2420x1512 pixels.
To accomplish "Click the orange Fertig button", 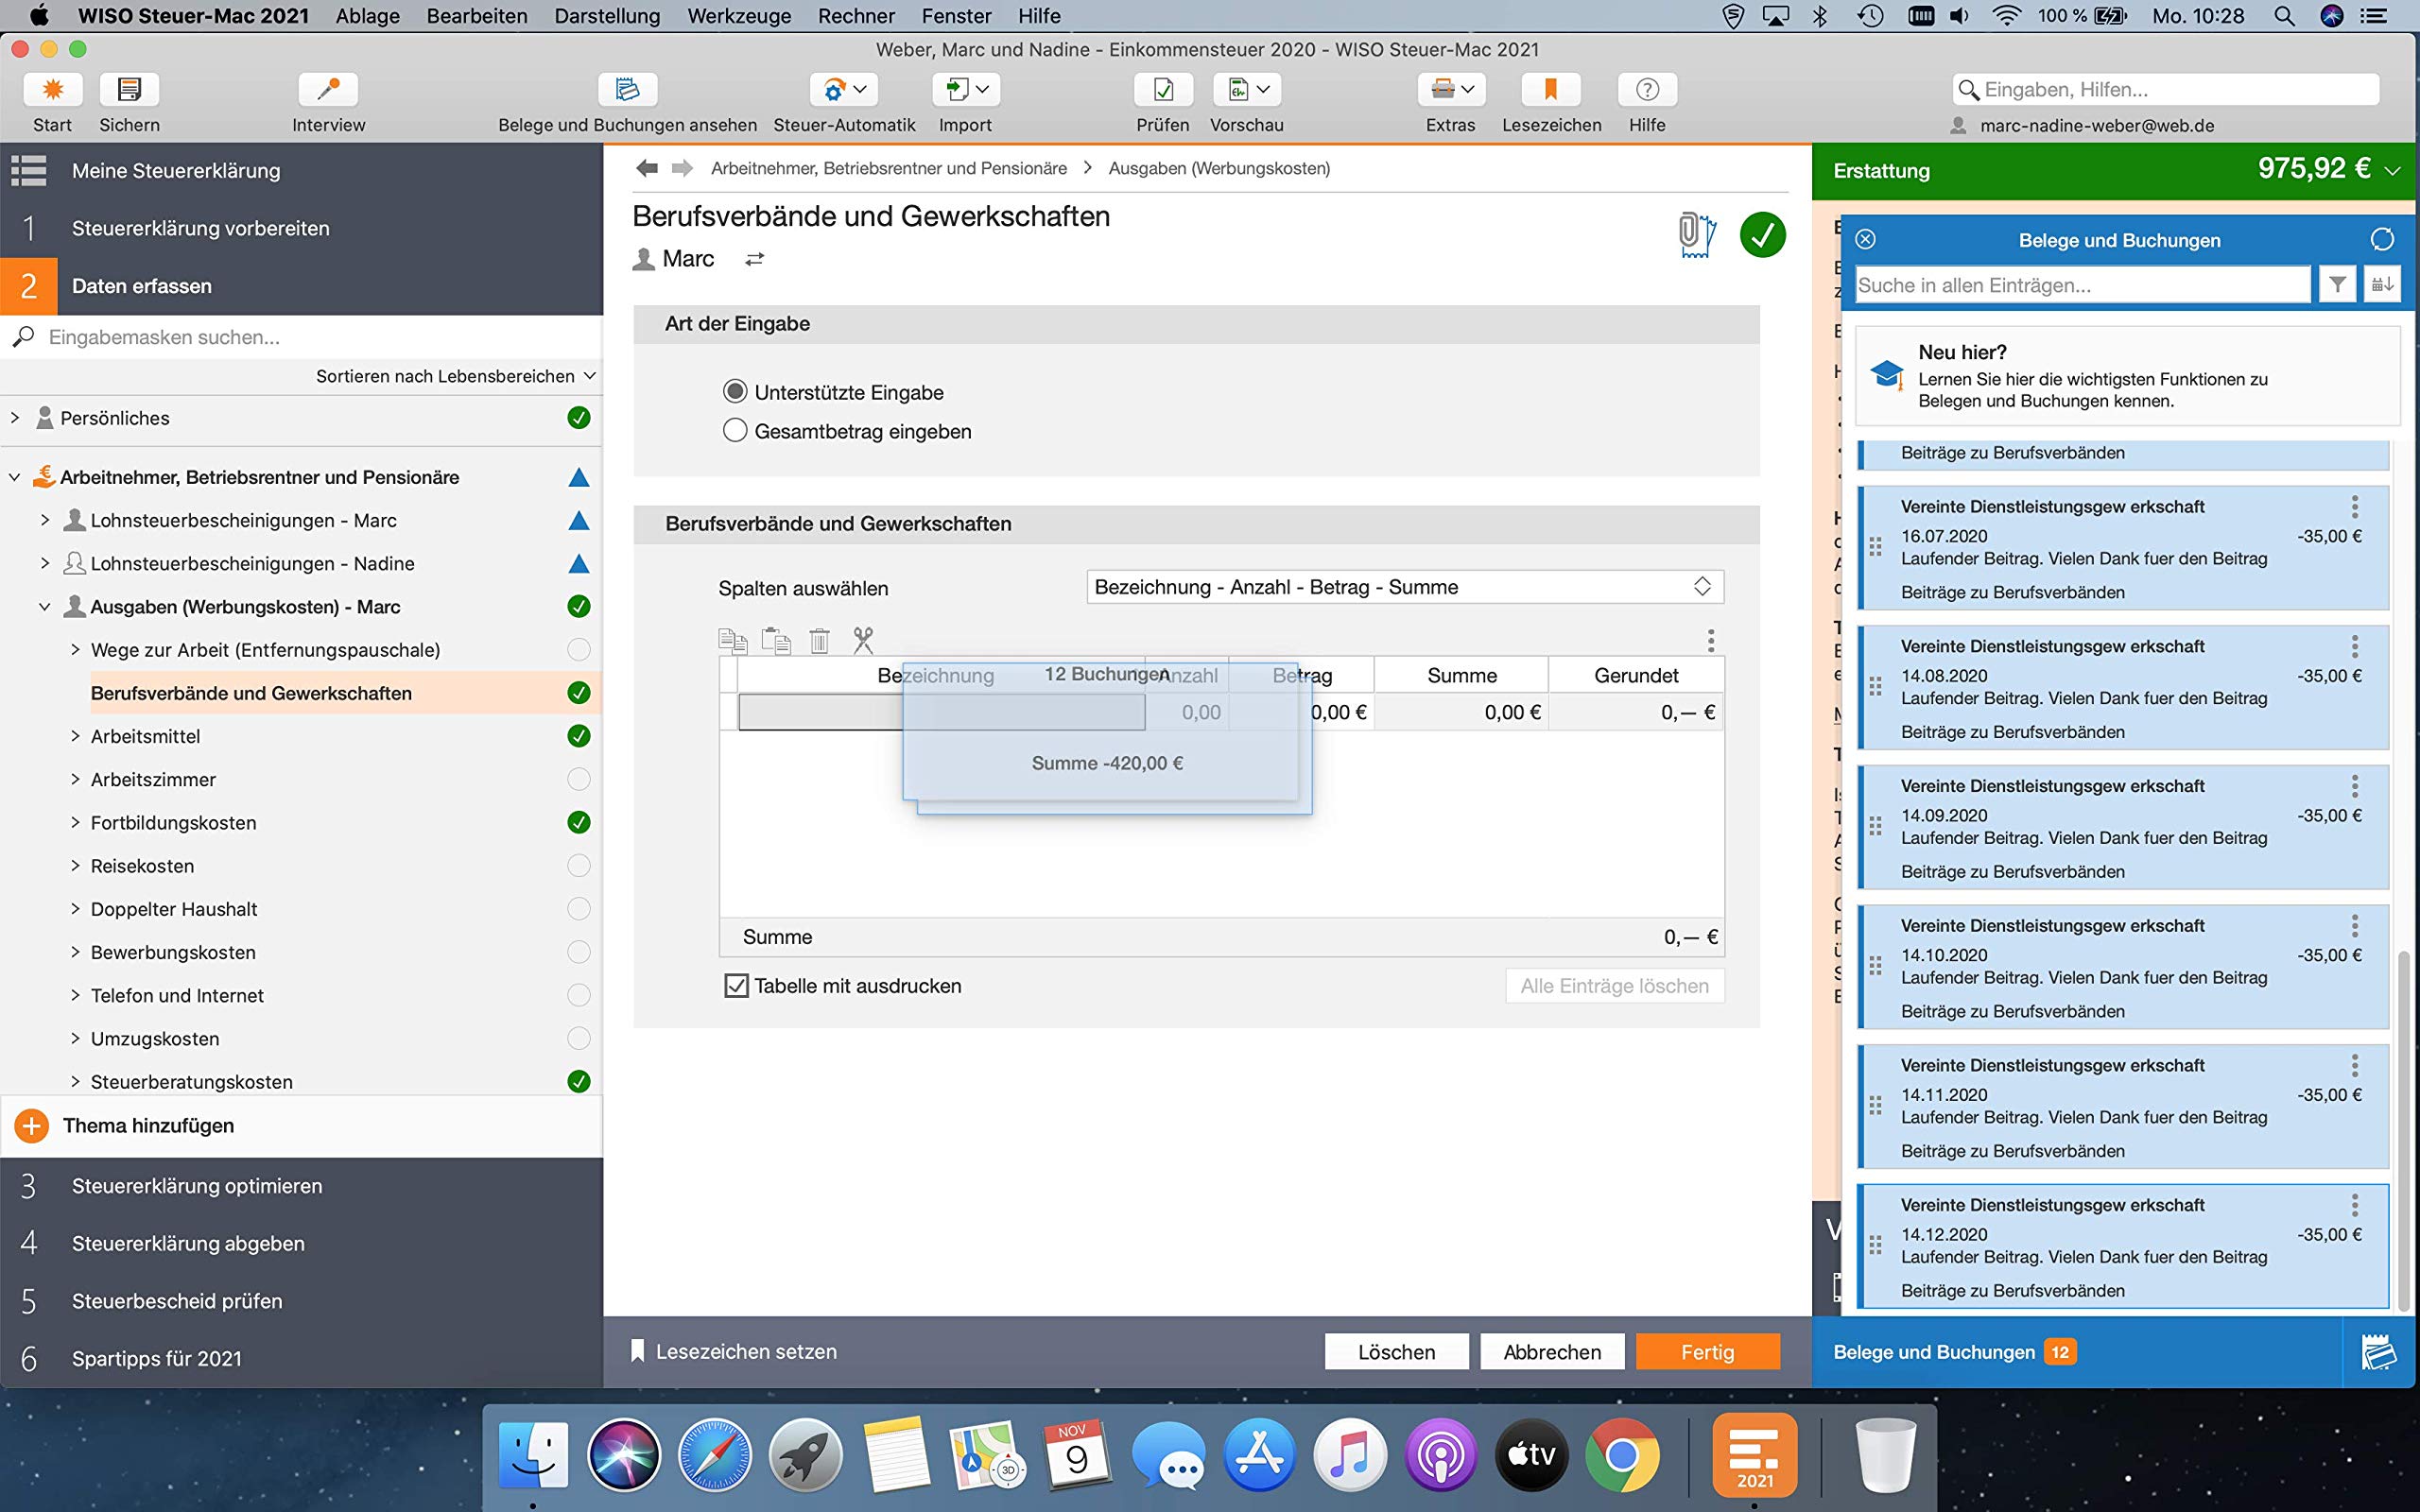I will 1708,1352.
